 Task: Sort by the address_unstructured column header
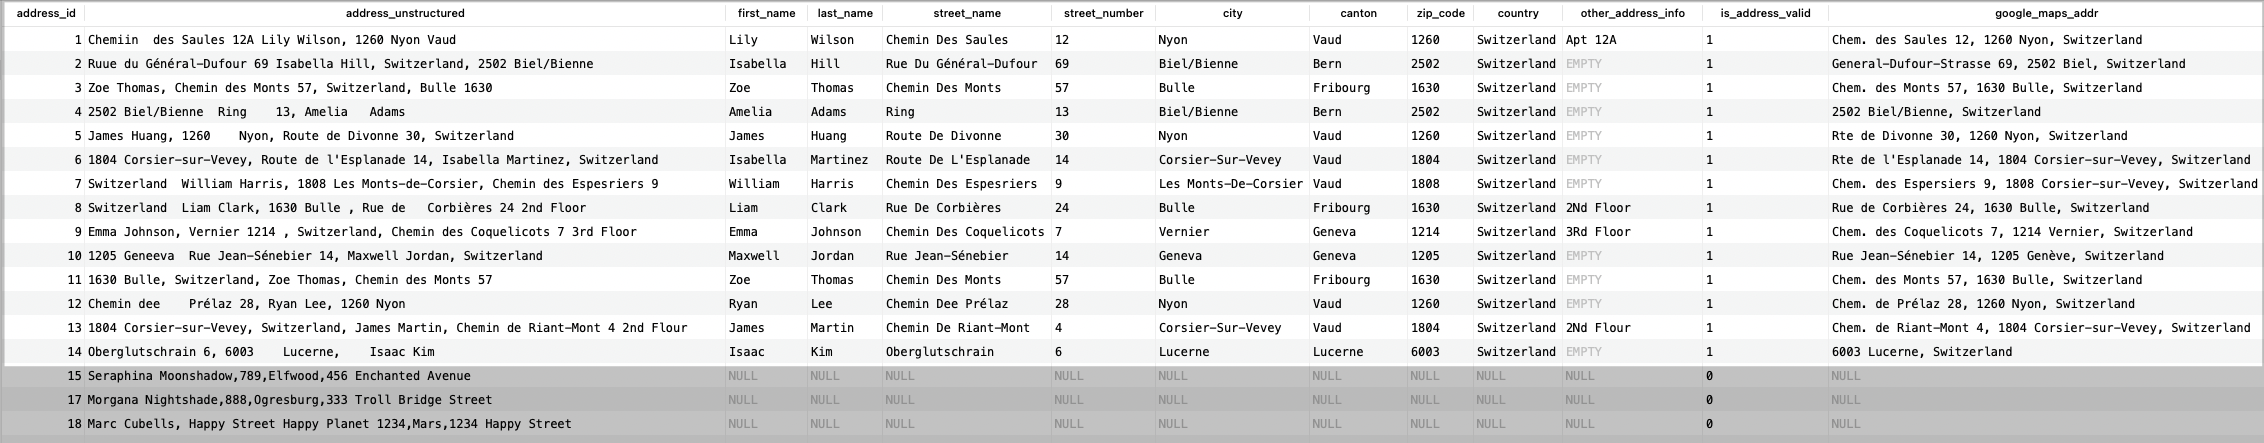coord(404,14)
